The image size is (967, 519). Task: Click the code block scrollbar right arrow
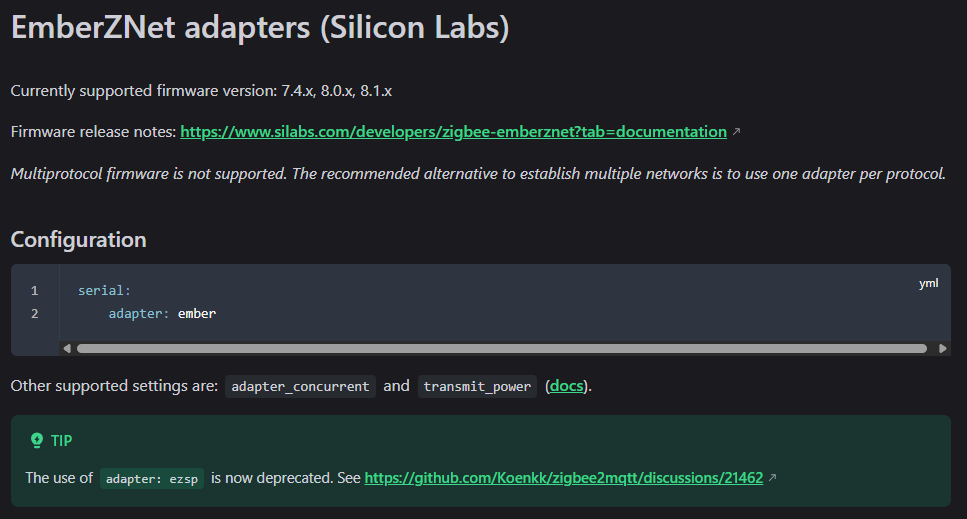(x=942, y=348)
